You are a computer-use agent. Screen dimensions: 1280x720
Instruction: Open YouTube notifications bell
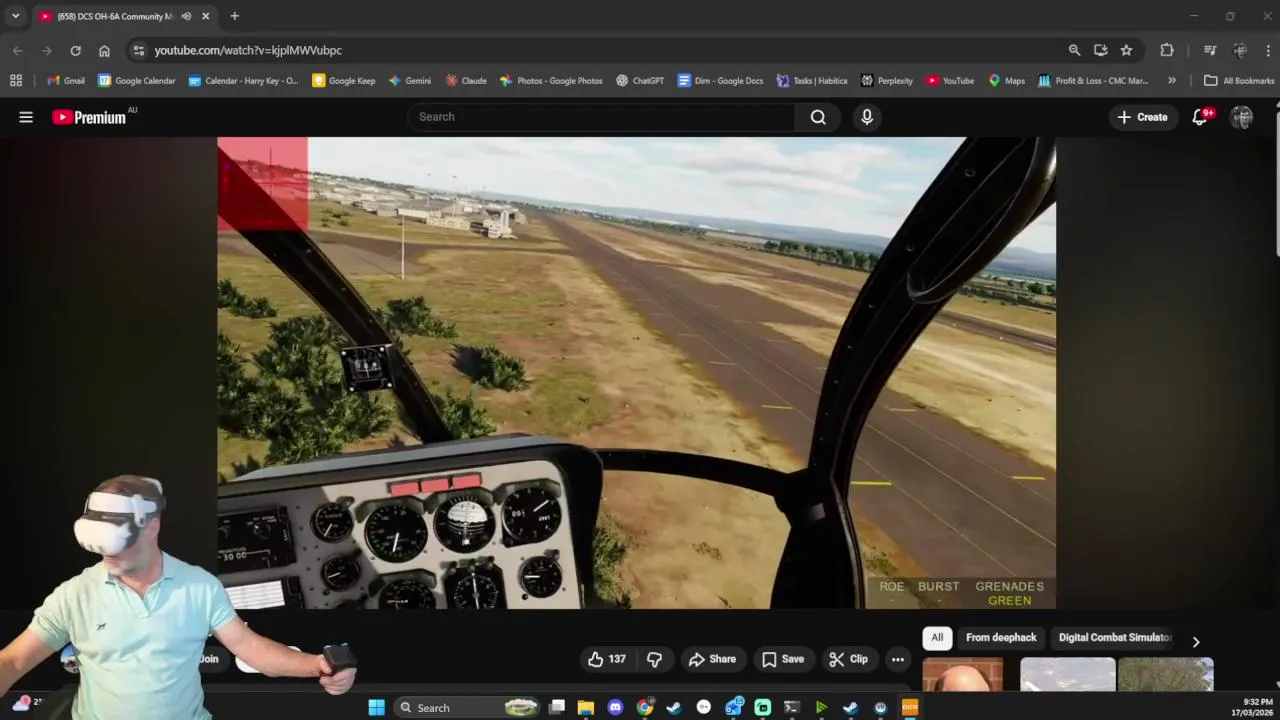click(1200, 117)
